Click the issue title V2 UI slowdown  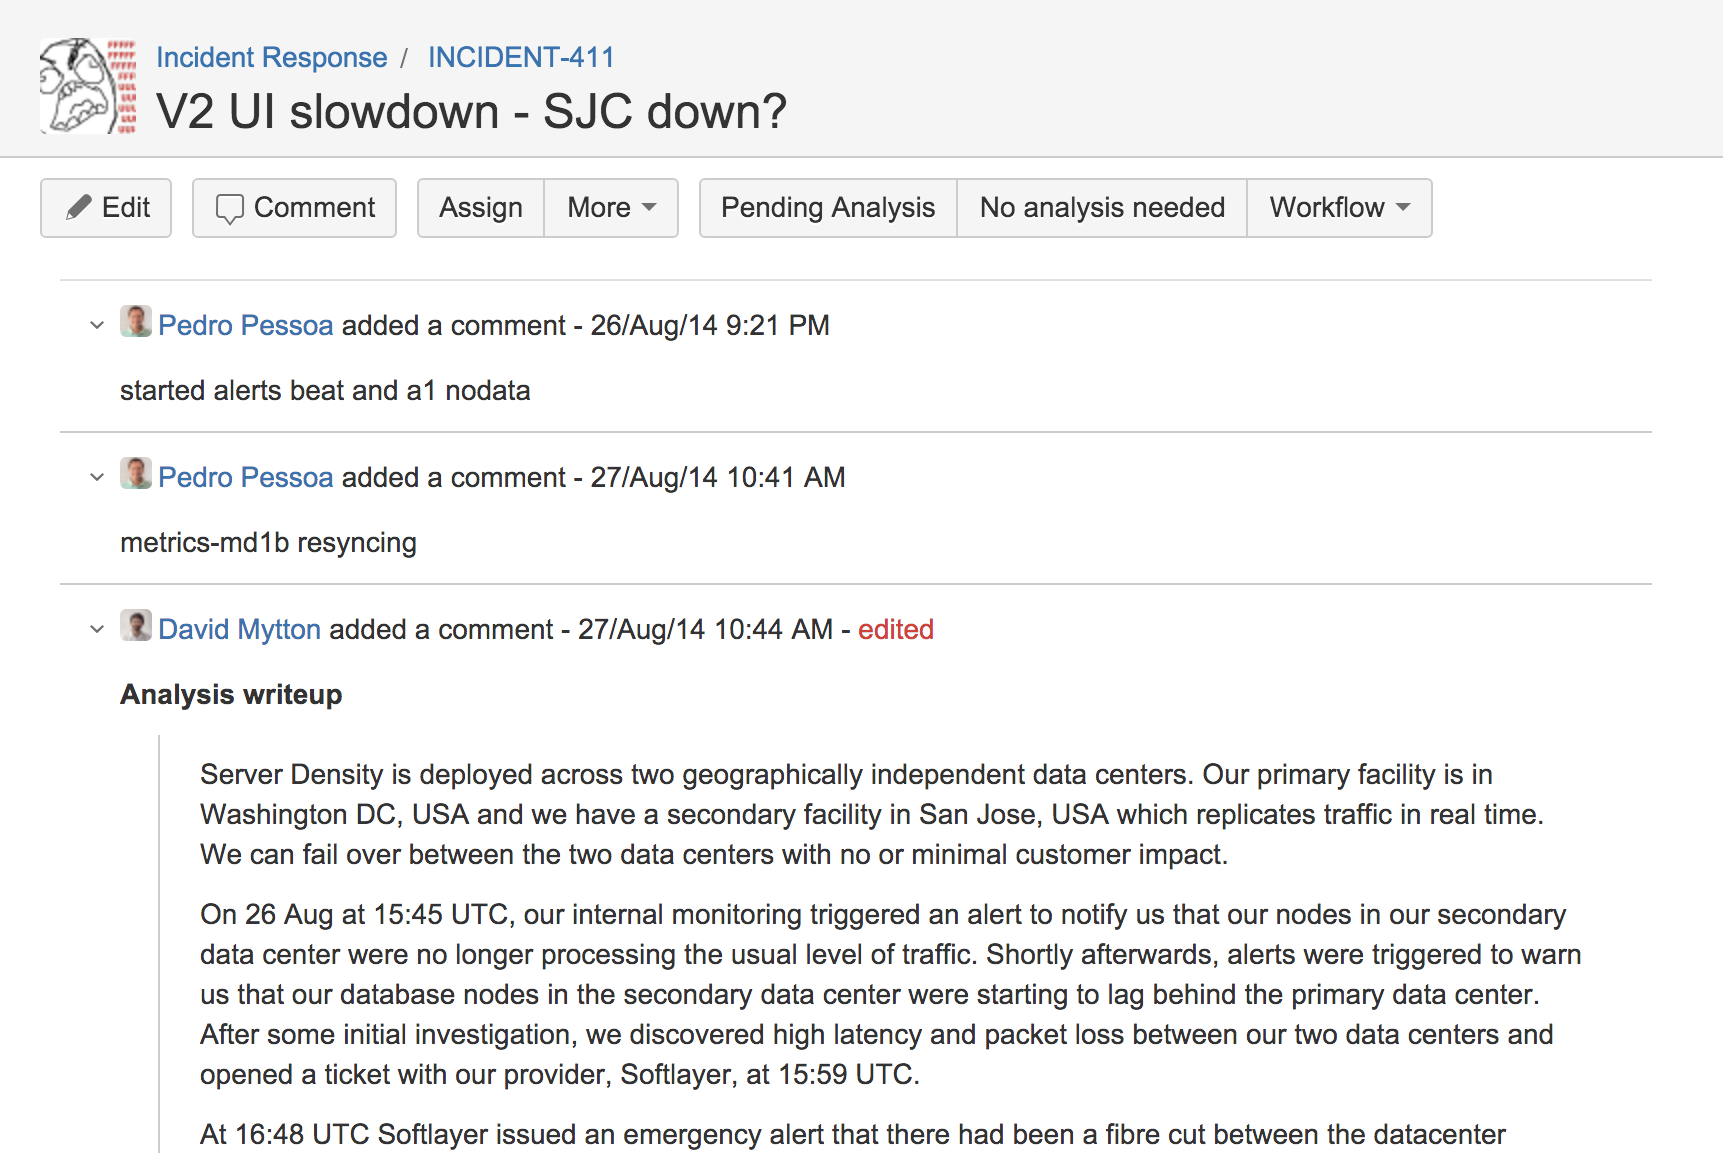[x=472, y=111]
